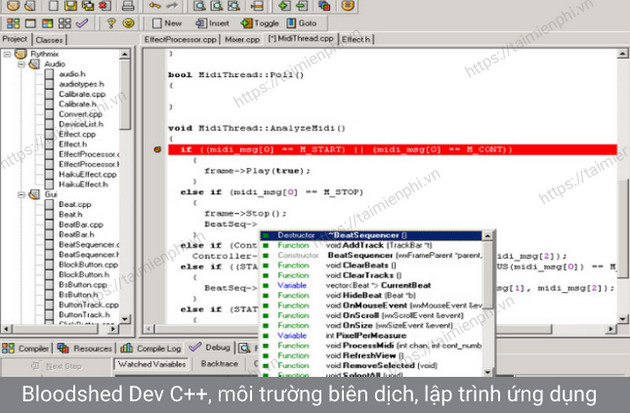Click the project tree vertical scrollbar thumb
630x413 pixels.
tap(125, 94)
